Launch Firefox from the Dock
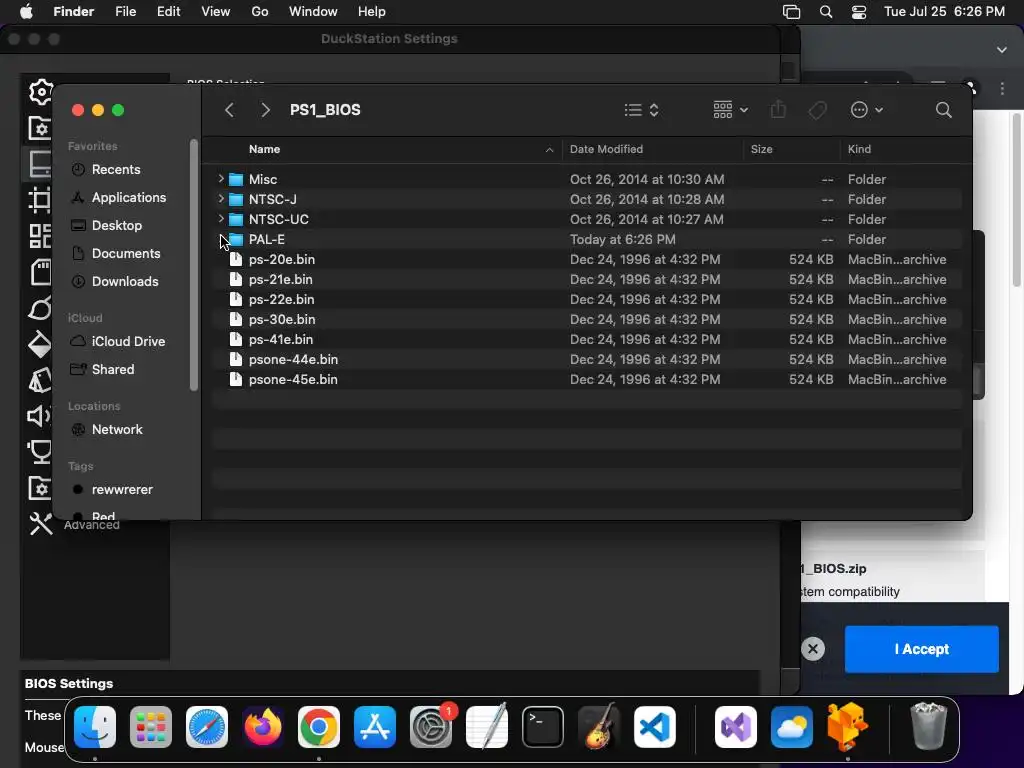Screen dimensions: 1024x768 (263, 727)
